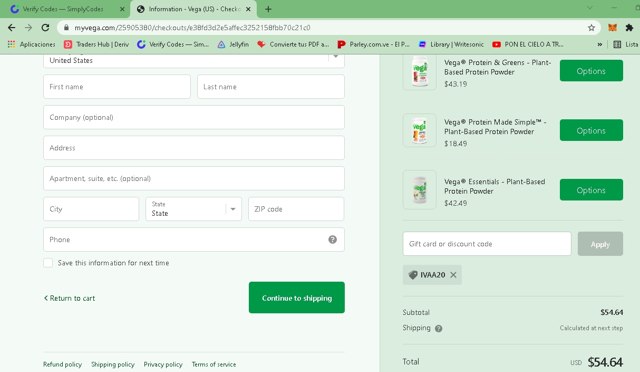Click the $43.19 price
The height and width of the screenshot is (372, 640).
(456, 84)
